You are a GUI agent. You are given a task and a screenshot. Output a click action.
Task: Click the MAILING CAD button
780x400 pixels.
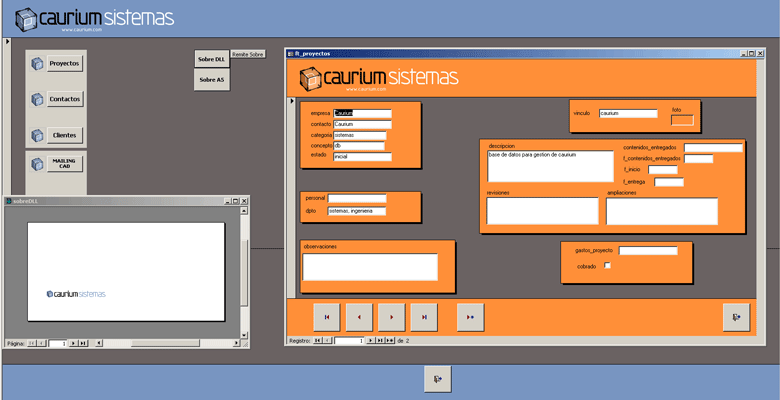click(65, 163)
